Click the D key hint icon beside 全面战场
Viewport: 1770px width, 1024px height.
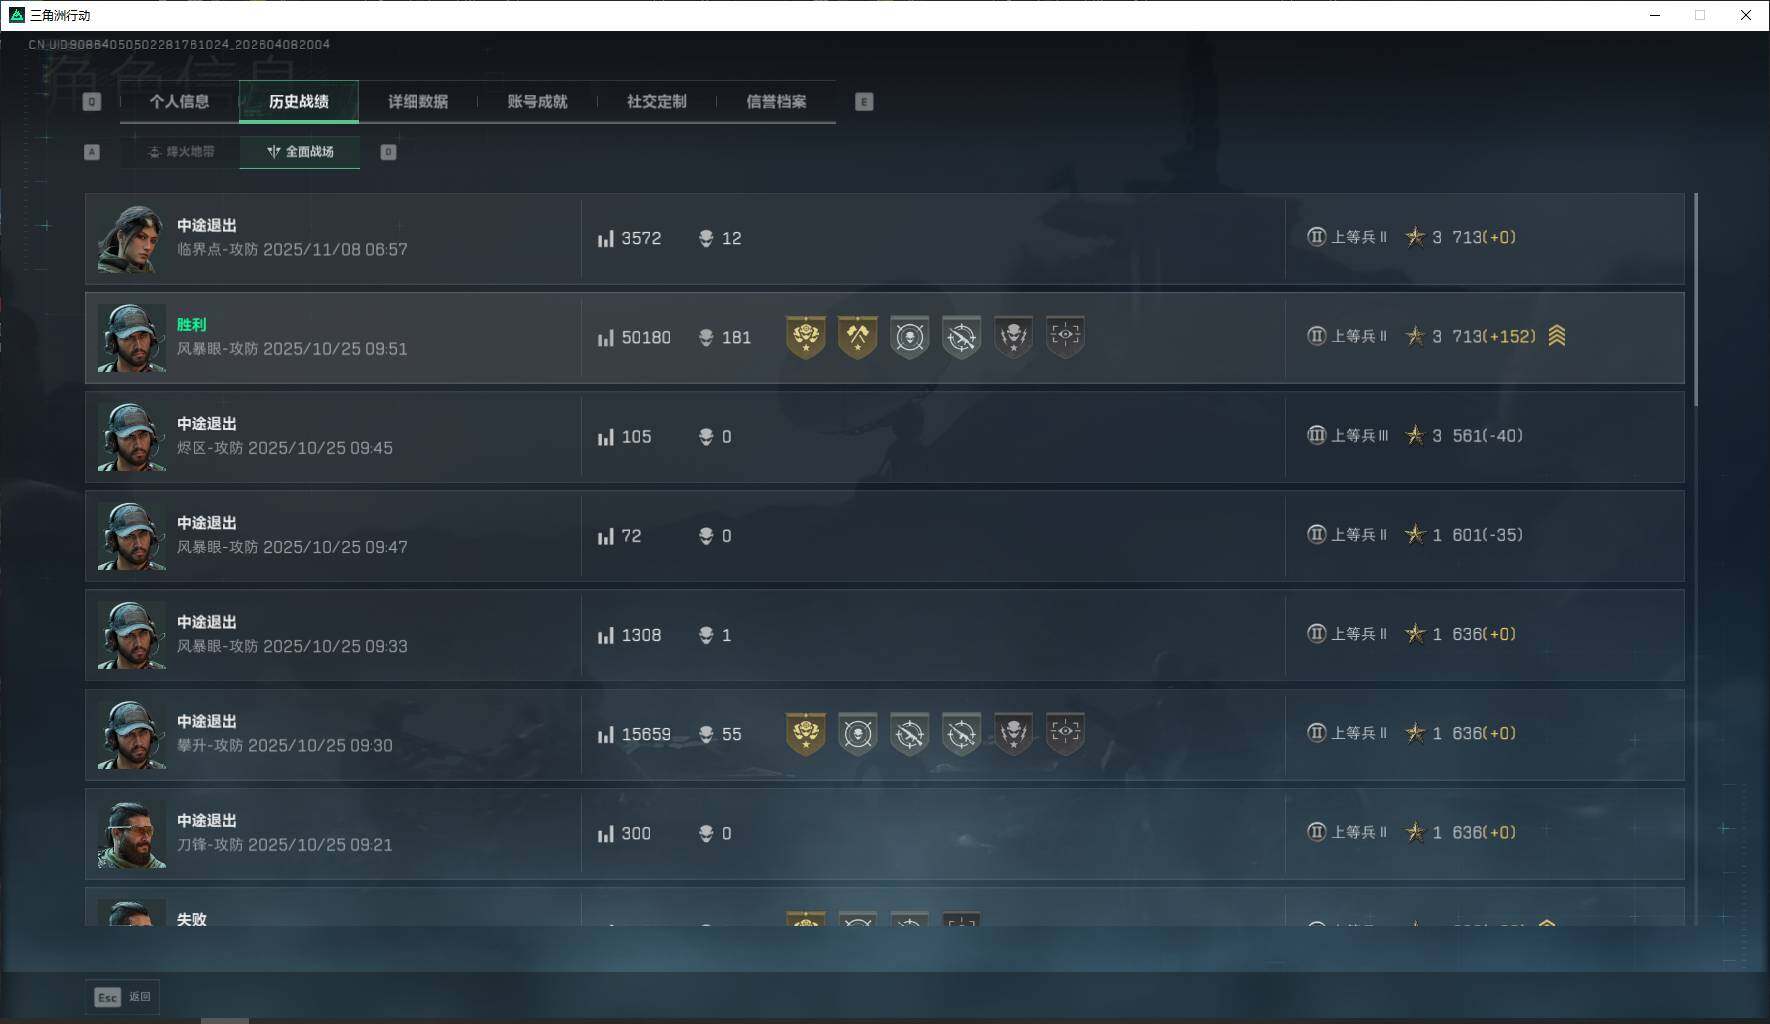[388, 152]
